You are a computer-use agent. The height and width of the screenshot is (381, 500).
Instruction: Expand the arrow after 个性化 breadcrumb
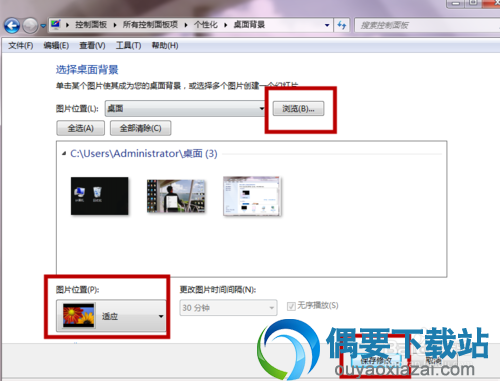click(x=226, y=25)
